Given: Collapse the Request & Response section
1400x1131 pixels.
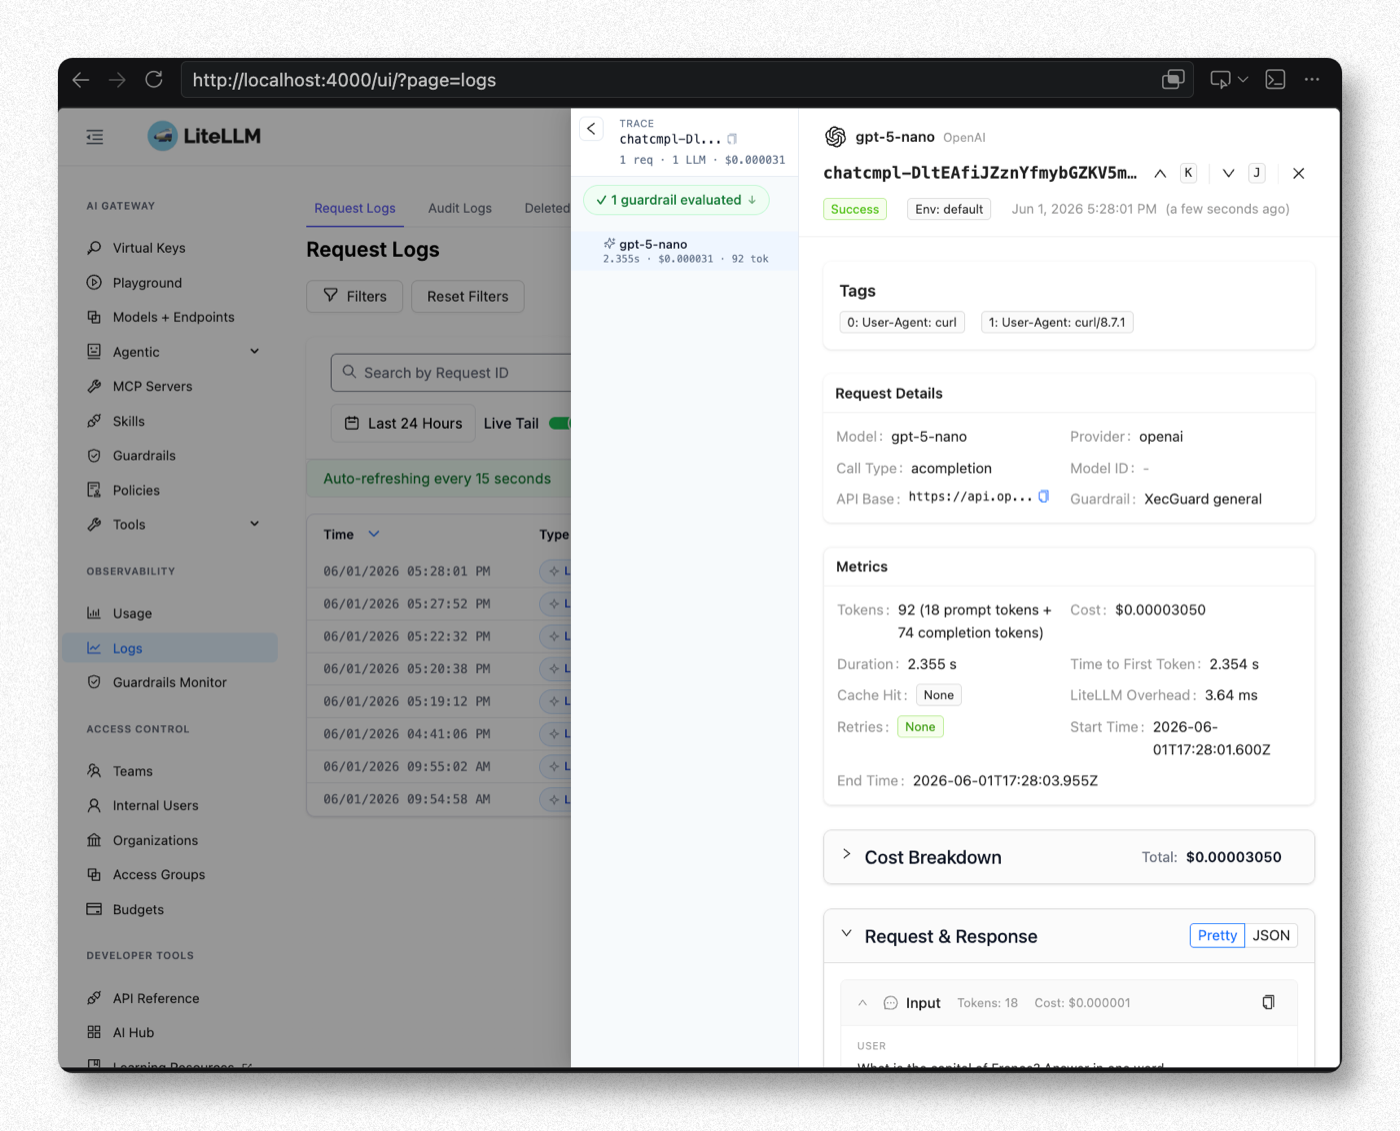Looking at the screenshot, I should (846, 934).
